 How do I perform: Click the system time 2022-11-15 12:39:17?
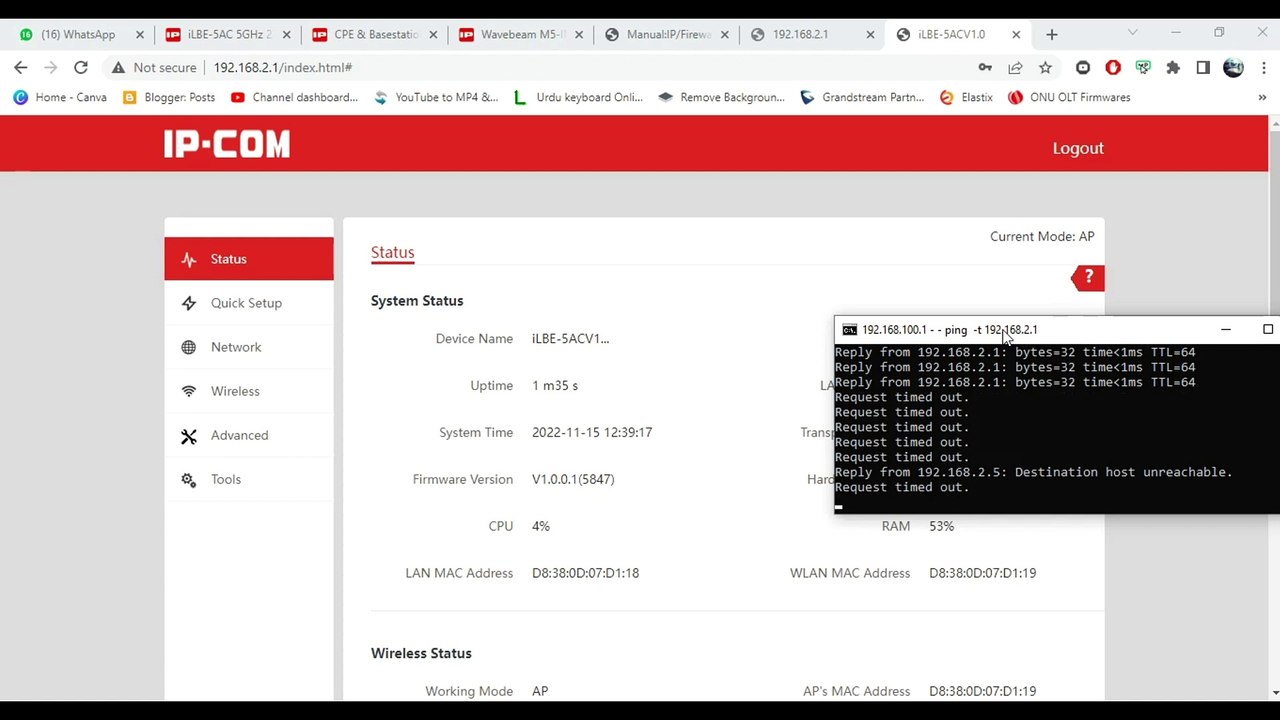point(592,432)
